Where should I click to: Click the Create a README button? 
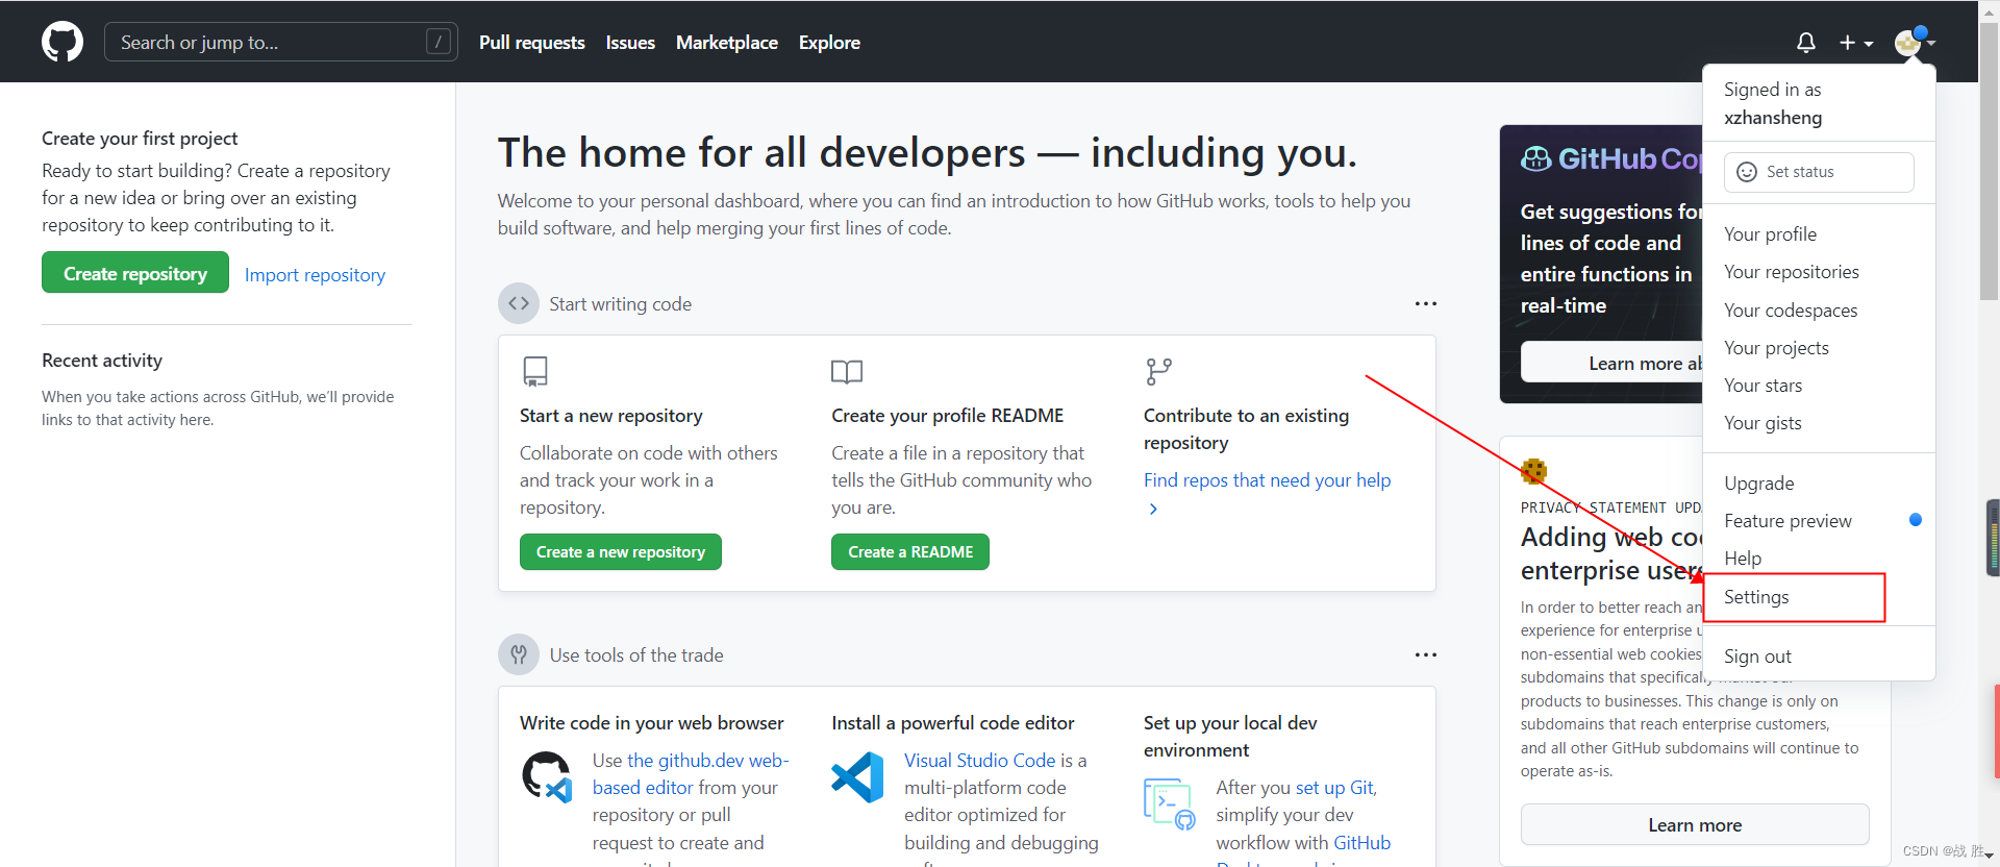click(910, 552)
